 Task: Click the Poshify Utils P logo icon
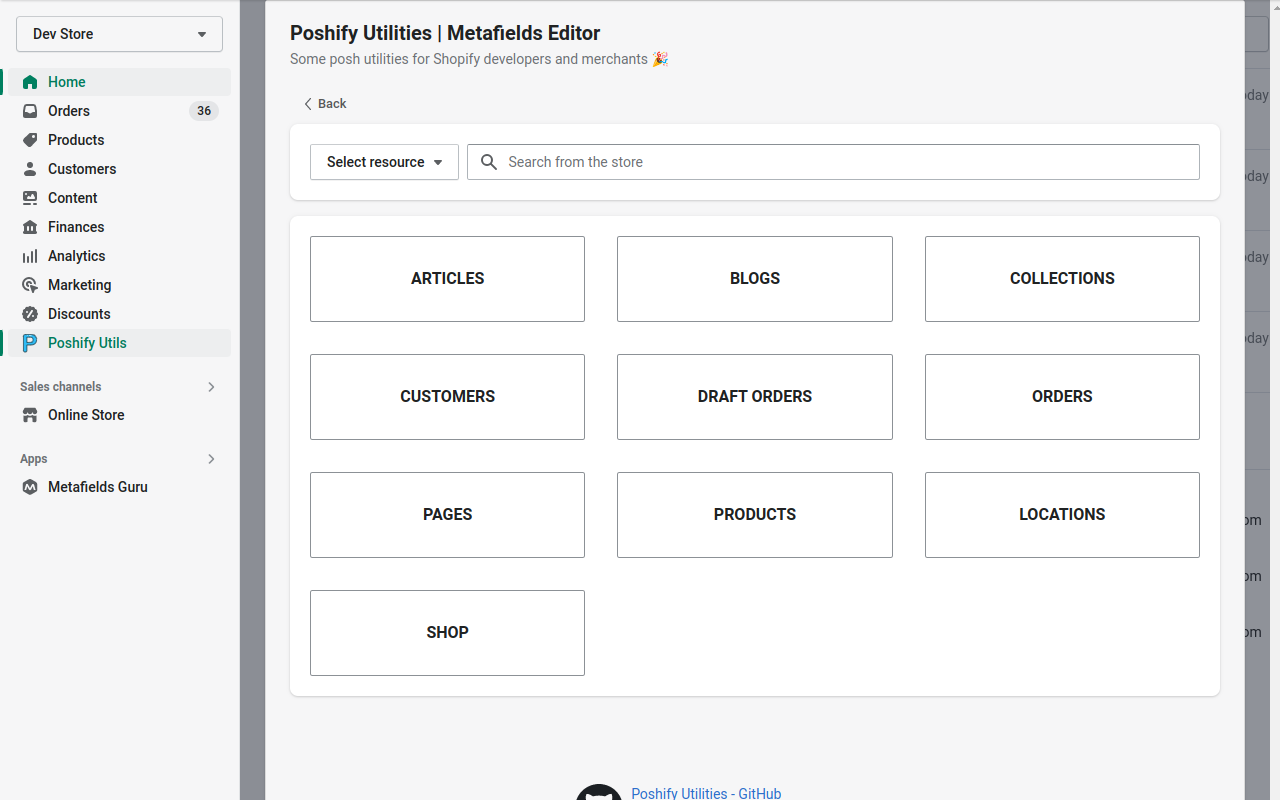pyautogui.click(x=30, y=343)
